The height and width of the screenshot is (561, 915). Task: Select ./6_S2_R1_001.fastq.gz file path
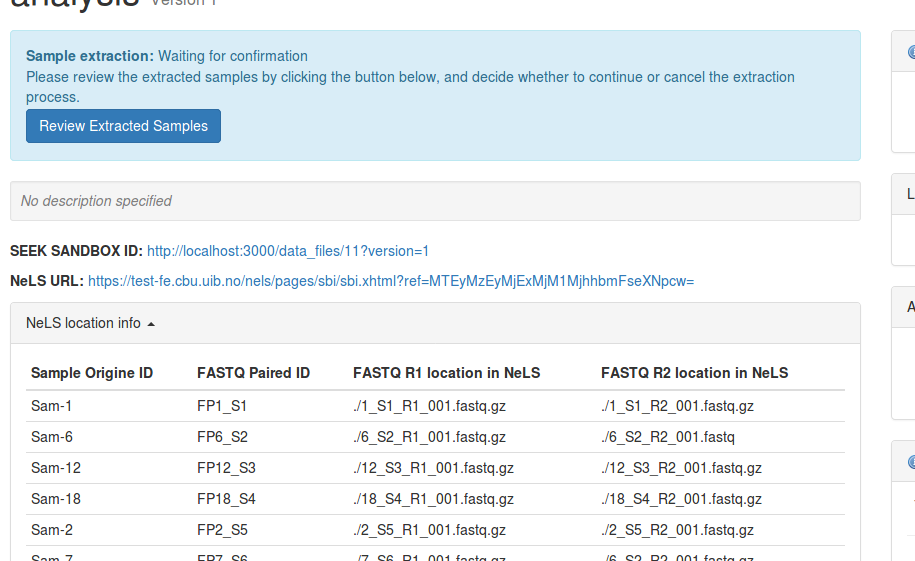pos(429,437)
